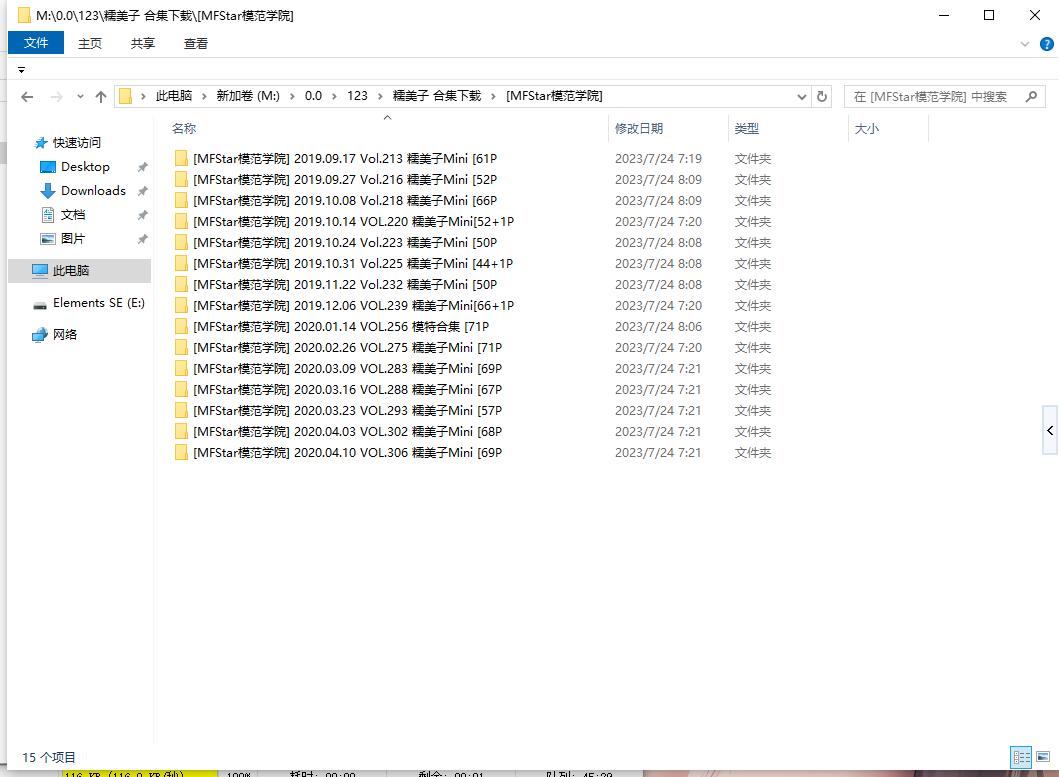Toggle the preview pane side arrow

(x=1050, y=430)
